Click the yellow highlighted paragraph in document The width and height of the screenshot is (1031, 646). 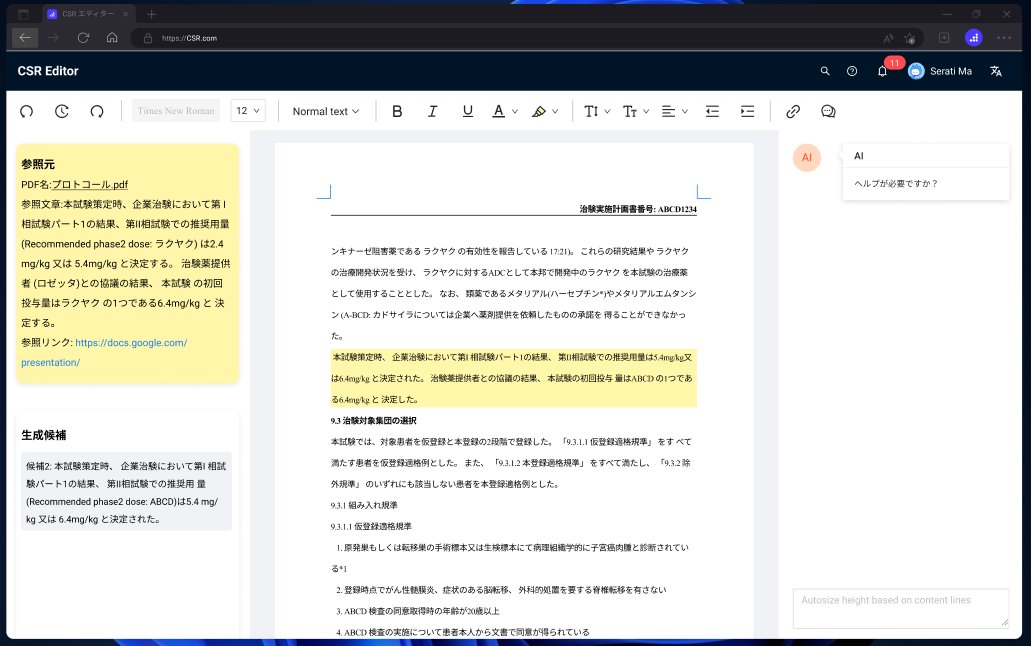click(x=514, y=378)
